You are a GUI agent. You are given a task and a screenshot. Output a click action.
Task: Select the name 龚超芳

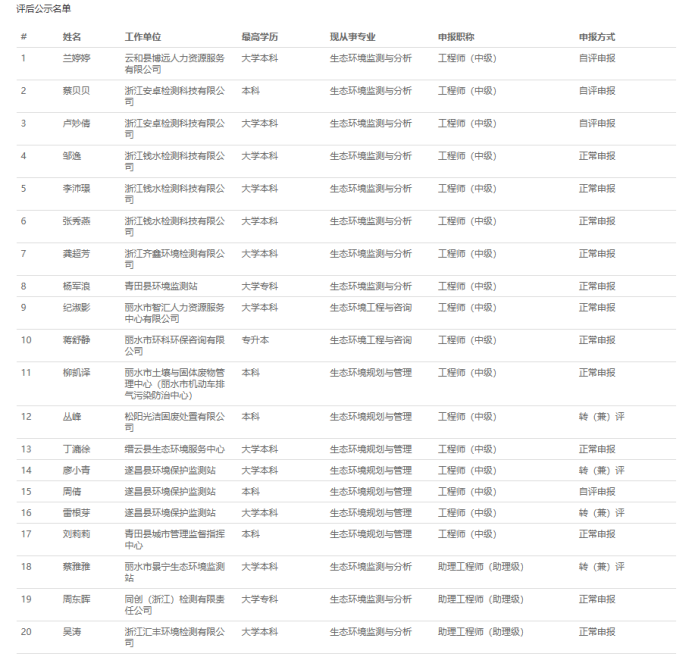[76, 254]
